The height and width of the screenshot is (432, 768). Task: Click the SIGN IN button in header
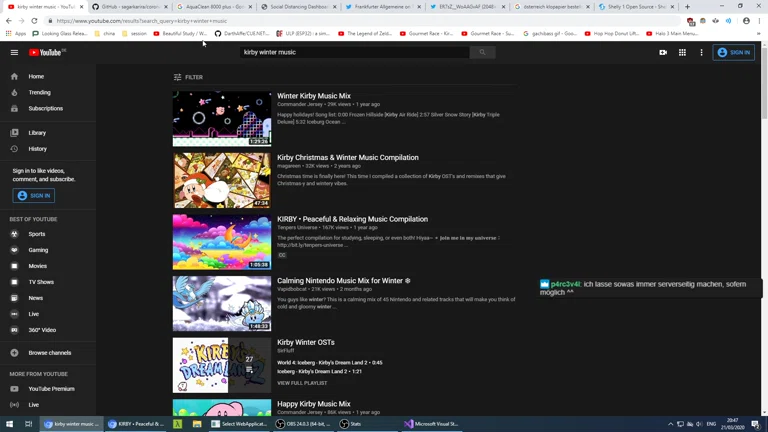tap(733, 52)
